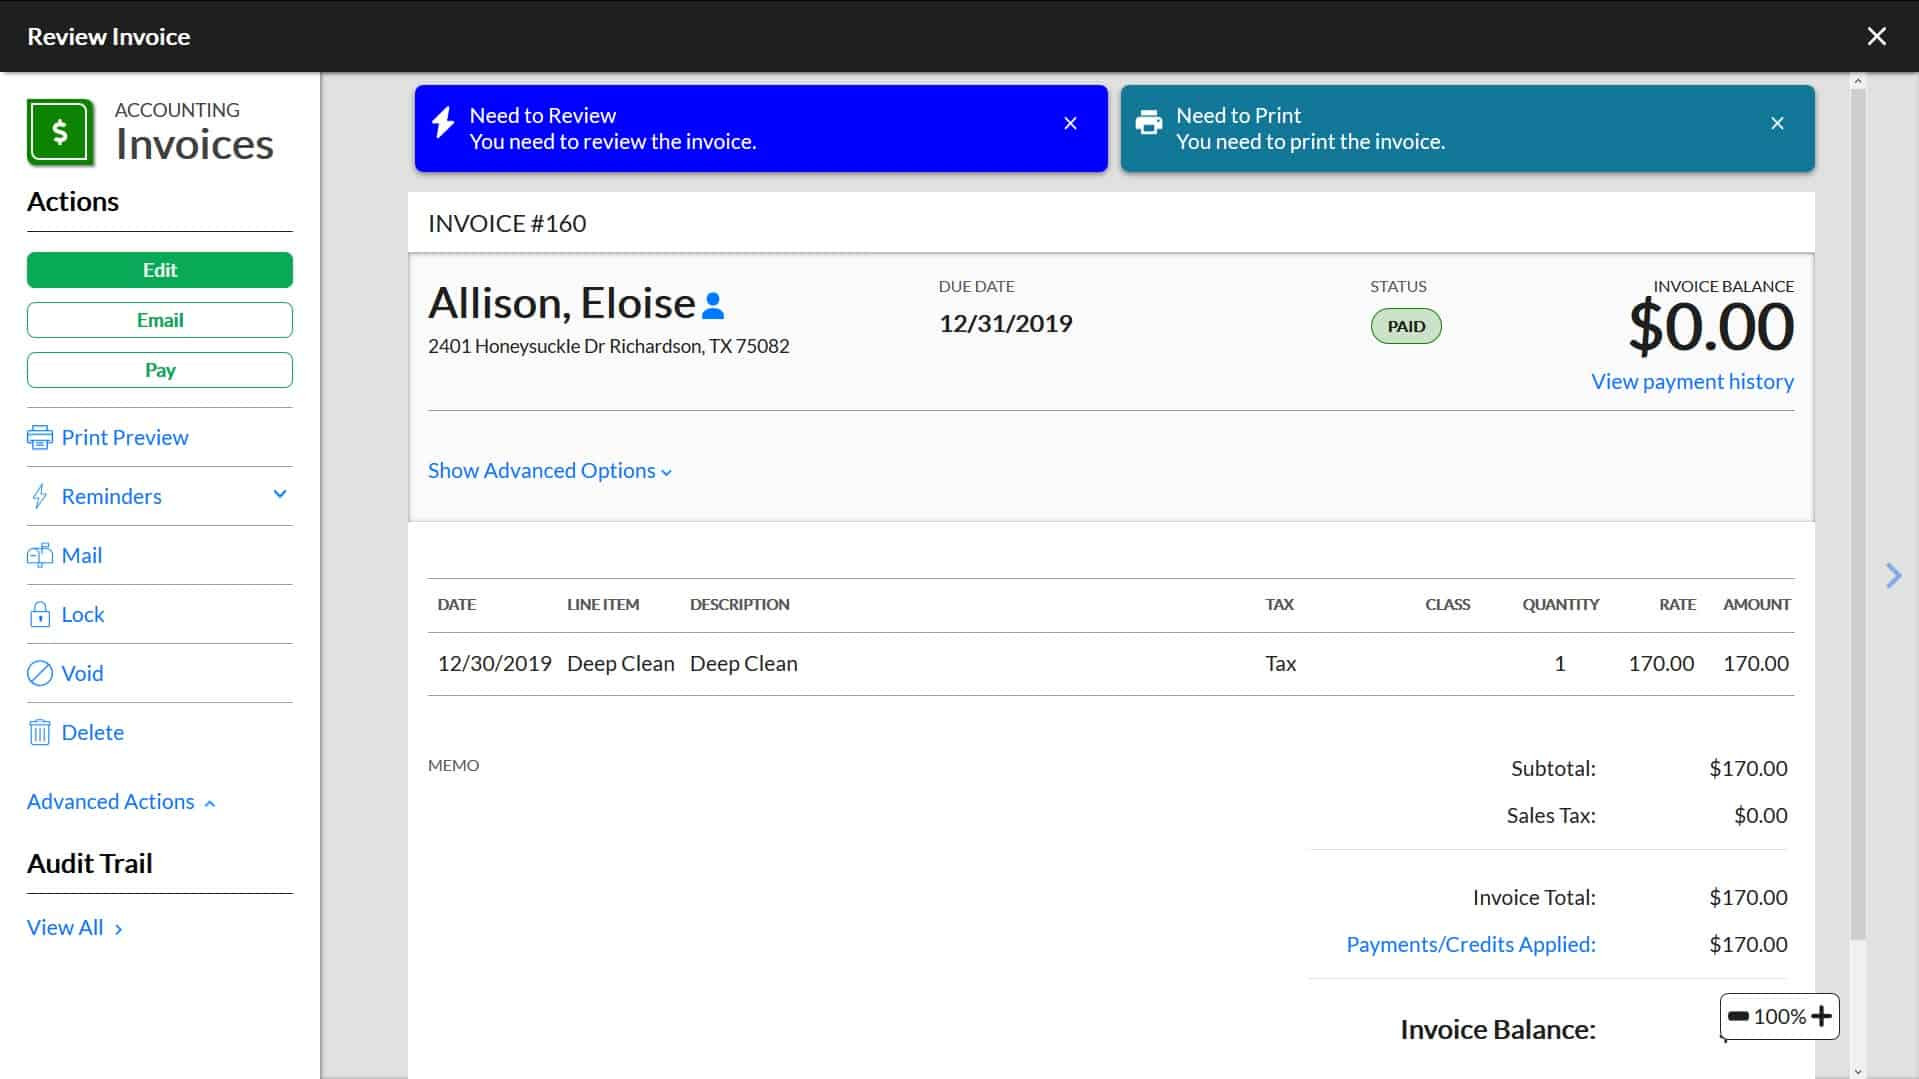Delete this invoice
The width and height of the screenshot is (1919, 1079).
[93, 732]
